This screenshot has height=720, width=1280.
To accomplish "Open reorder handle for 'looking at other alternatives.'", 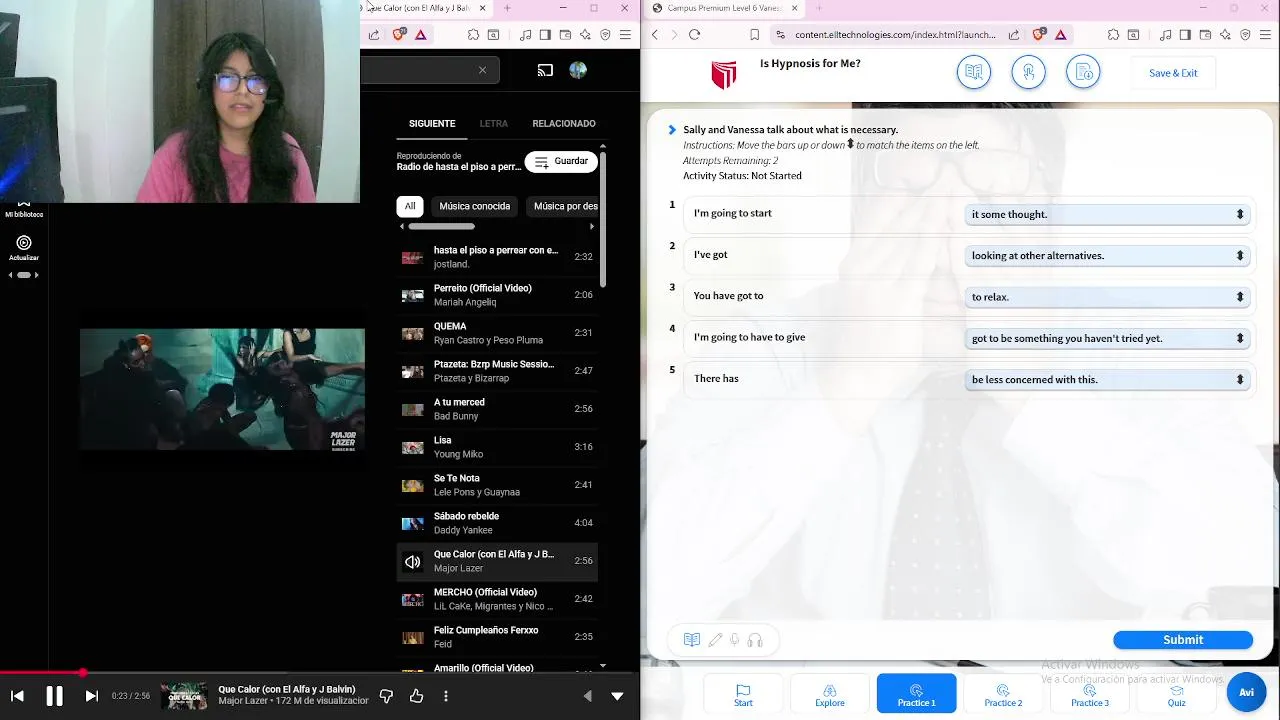I will 1240,255.
